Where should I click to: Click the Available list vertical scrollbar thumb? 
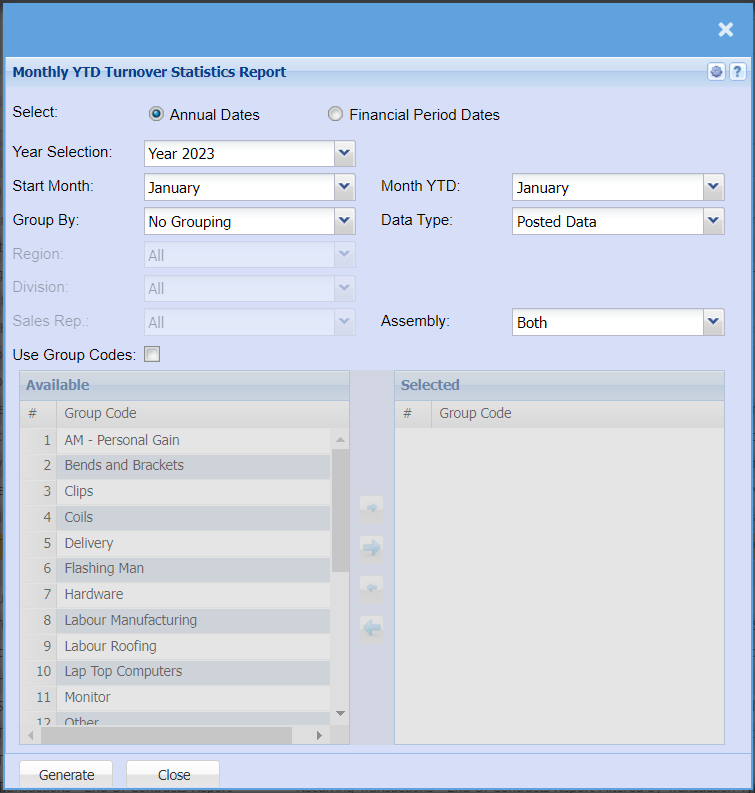click(340, 510)
